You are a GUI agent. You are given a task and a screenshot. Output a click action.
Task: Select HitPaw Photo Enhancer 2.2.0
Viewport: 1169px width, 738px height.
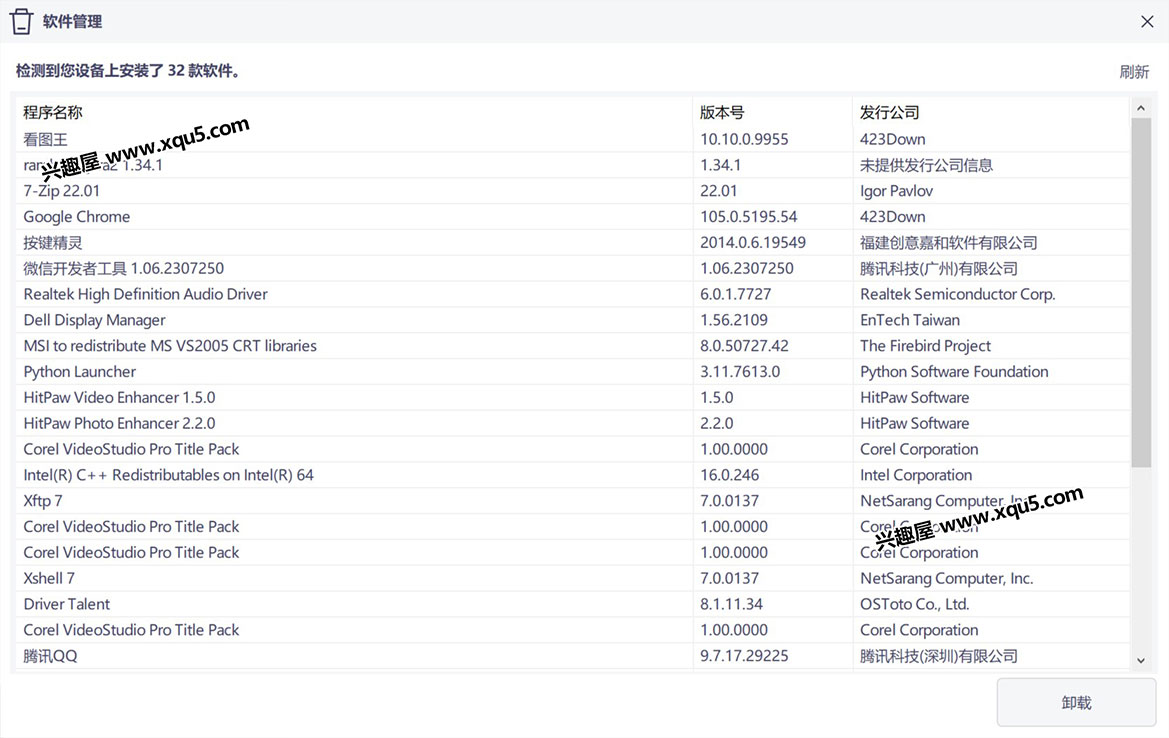119,423
